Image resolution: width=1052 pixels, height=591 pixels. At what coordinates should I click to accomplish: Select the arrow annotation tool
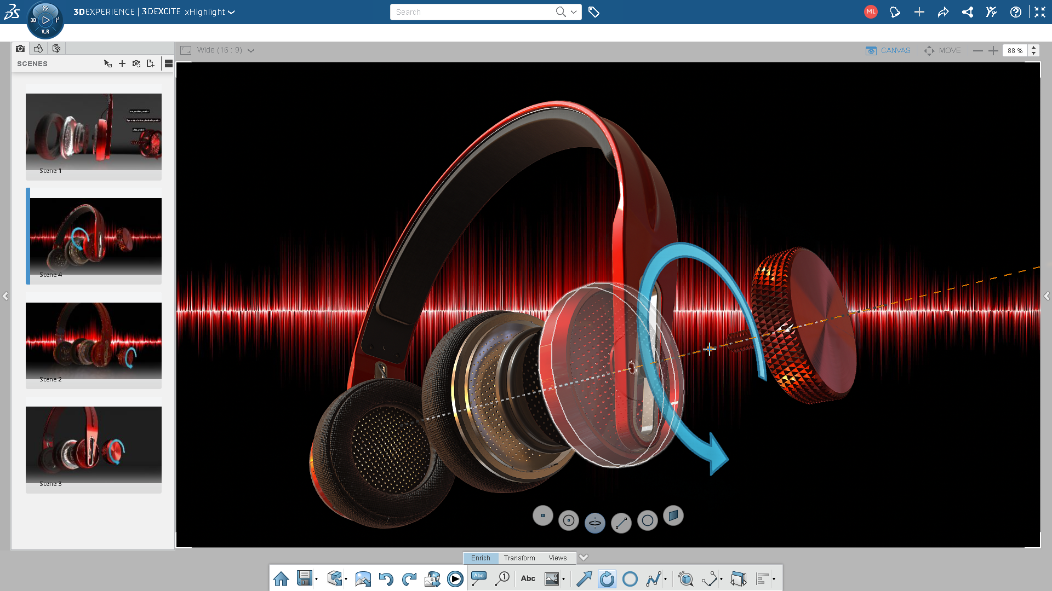pos(584,578)
